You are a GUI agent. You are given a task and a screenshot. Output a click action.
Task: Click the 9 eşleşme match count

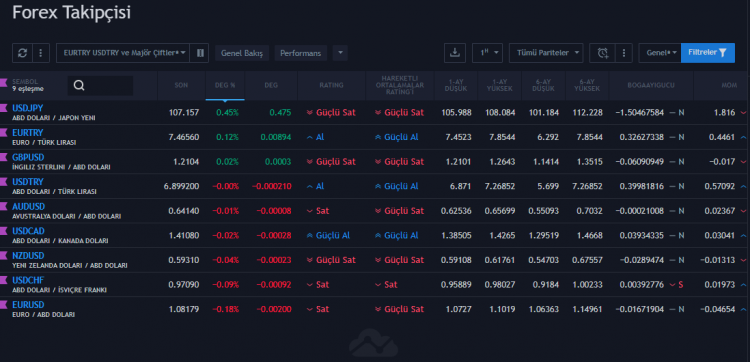(x=28, y=89)
